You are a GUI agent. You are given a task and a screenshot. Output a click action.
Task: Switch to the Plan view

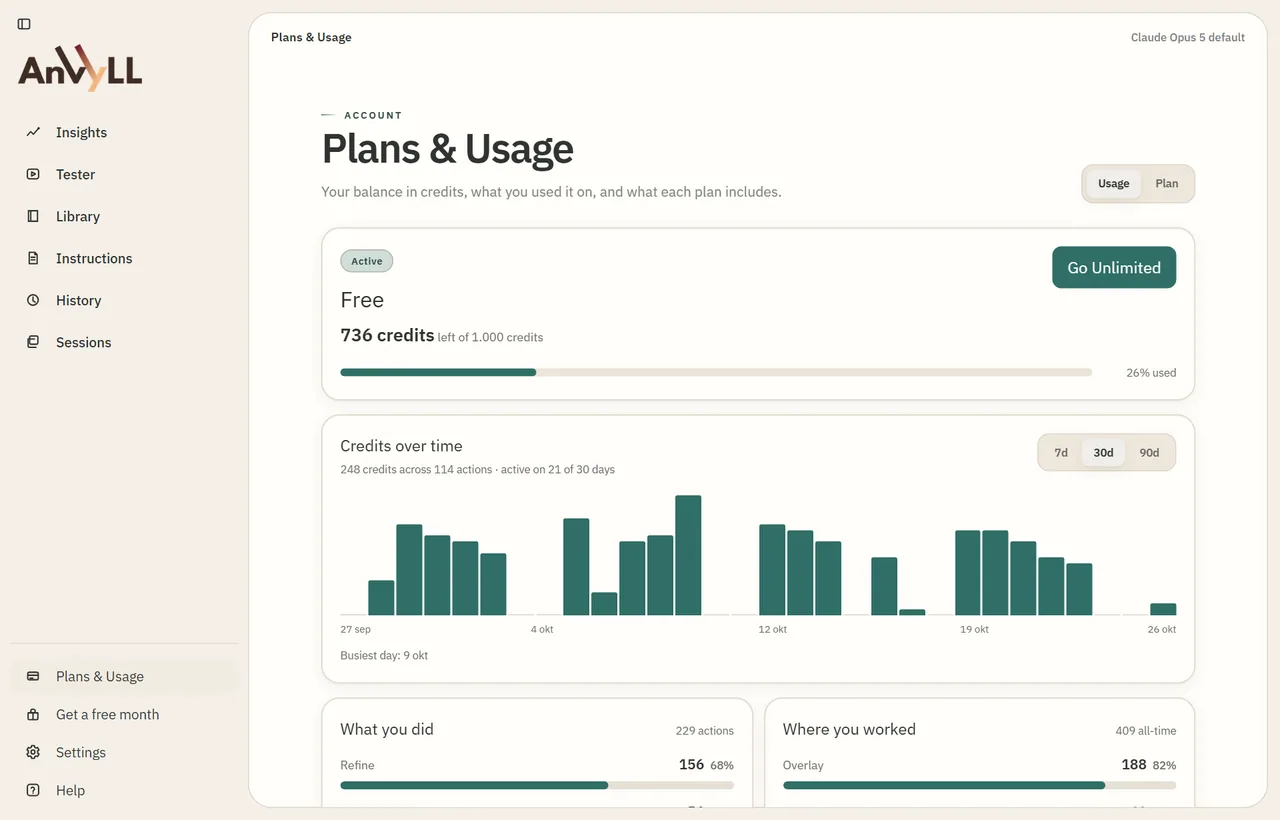click(1166, 184)
